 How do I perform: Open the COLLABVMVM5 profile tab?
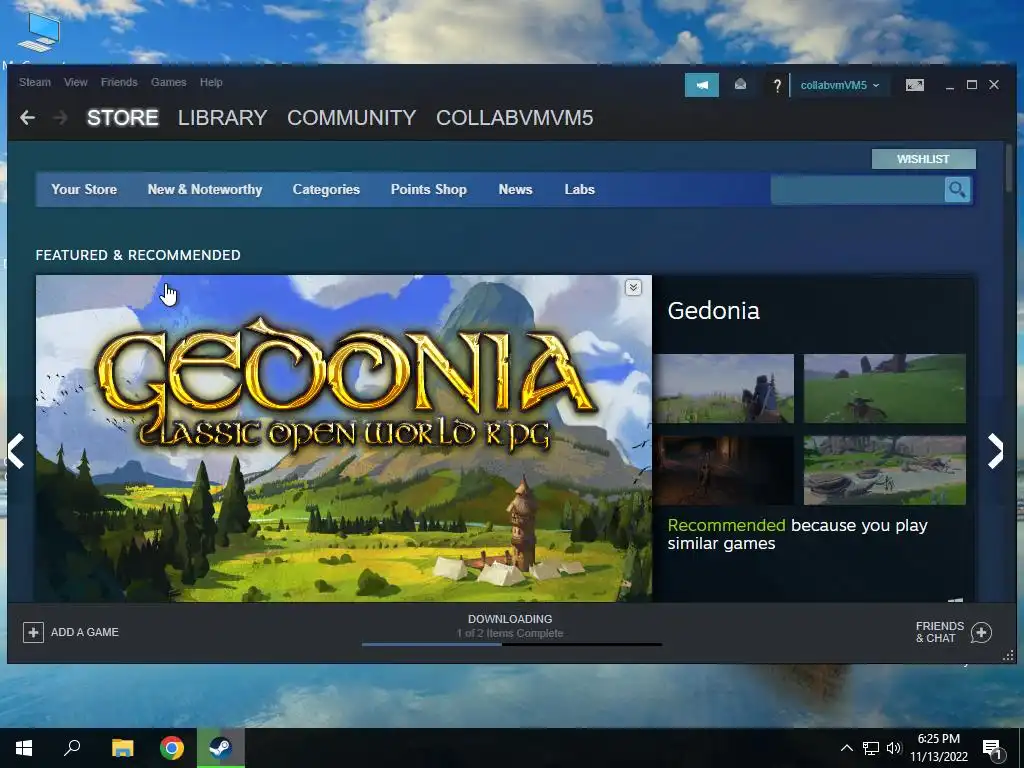coord(515,118)
